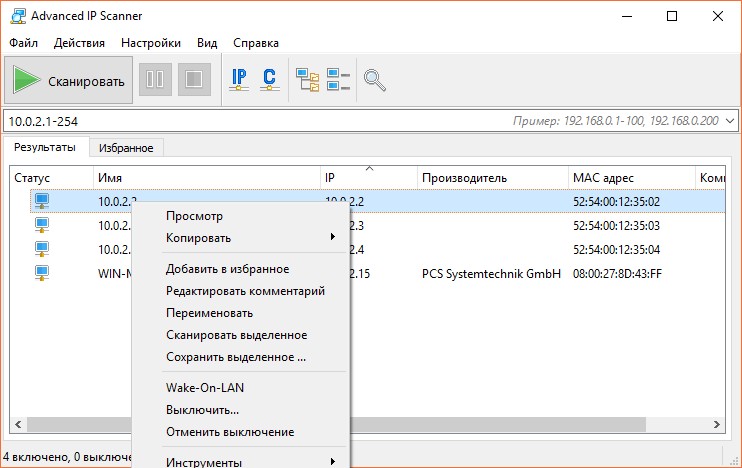Switch to the Результаты tab
The image size is (742, 468).
(45, 147)
